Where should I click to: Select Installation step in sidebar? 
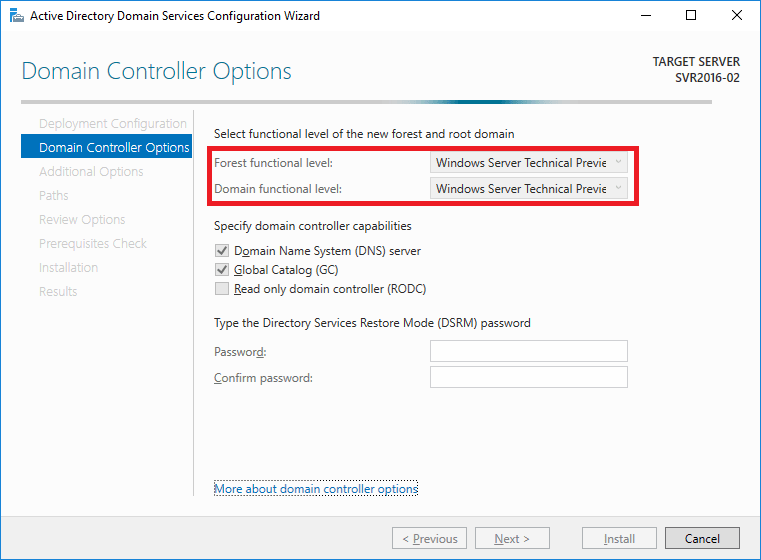click(68, 267)
